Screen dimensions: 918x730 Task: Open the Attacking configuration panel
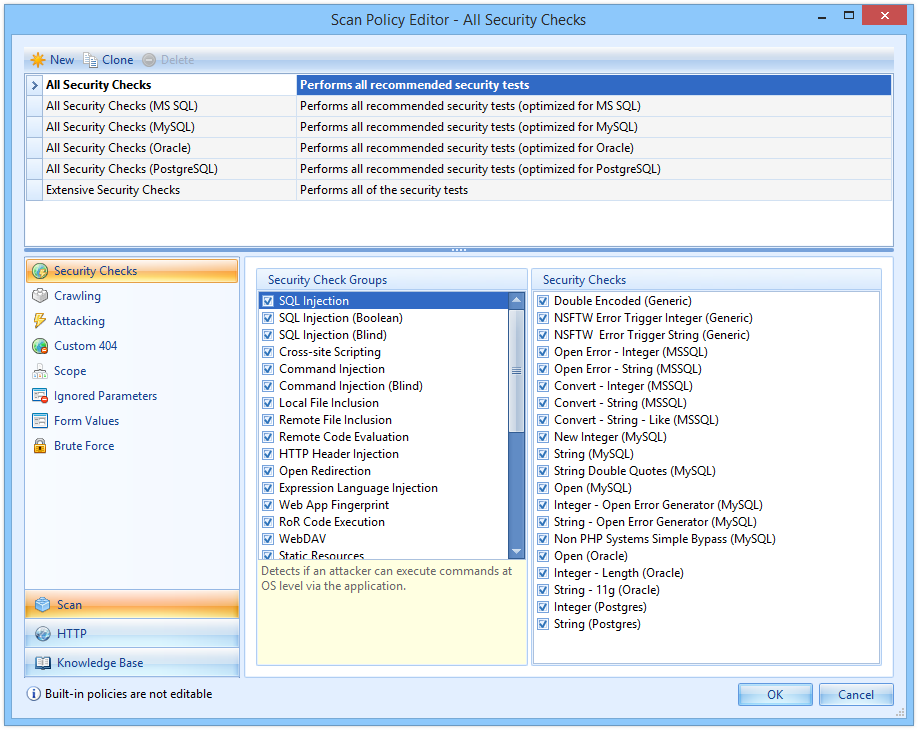39,320
